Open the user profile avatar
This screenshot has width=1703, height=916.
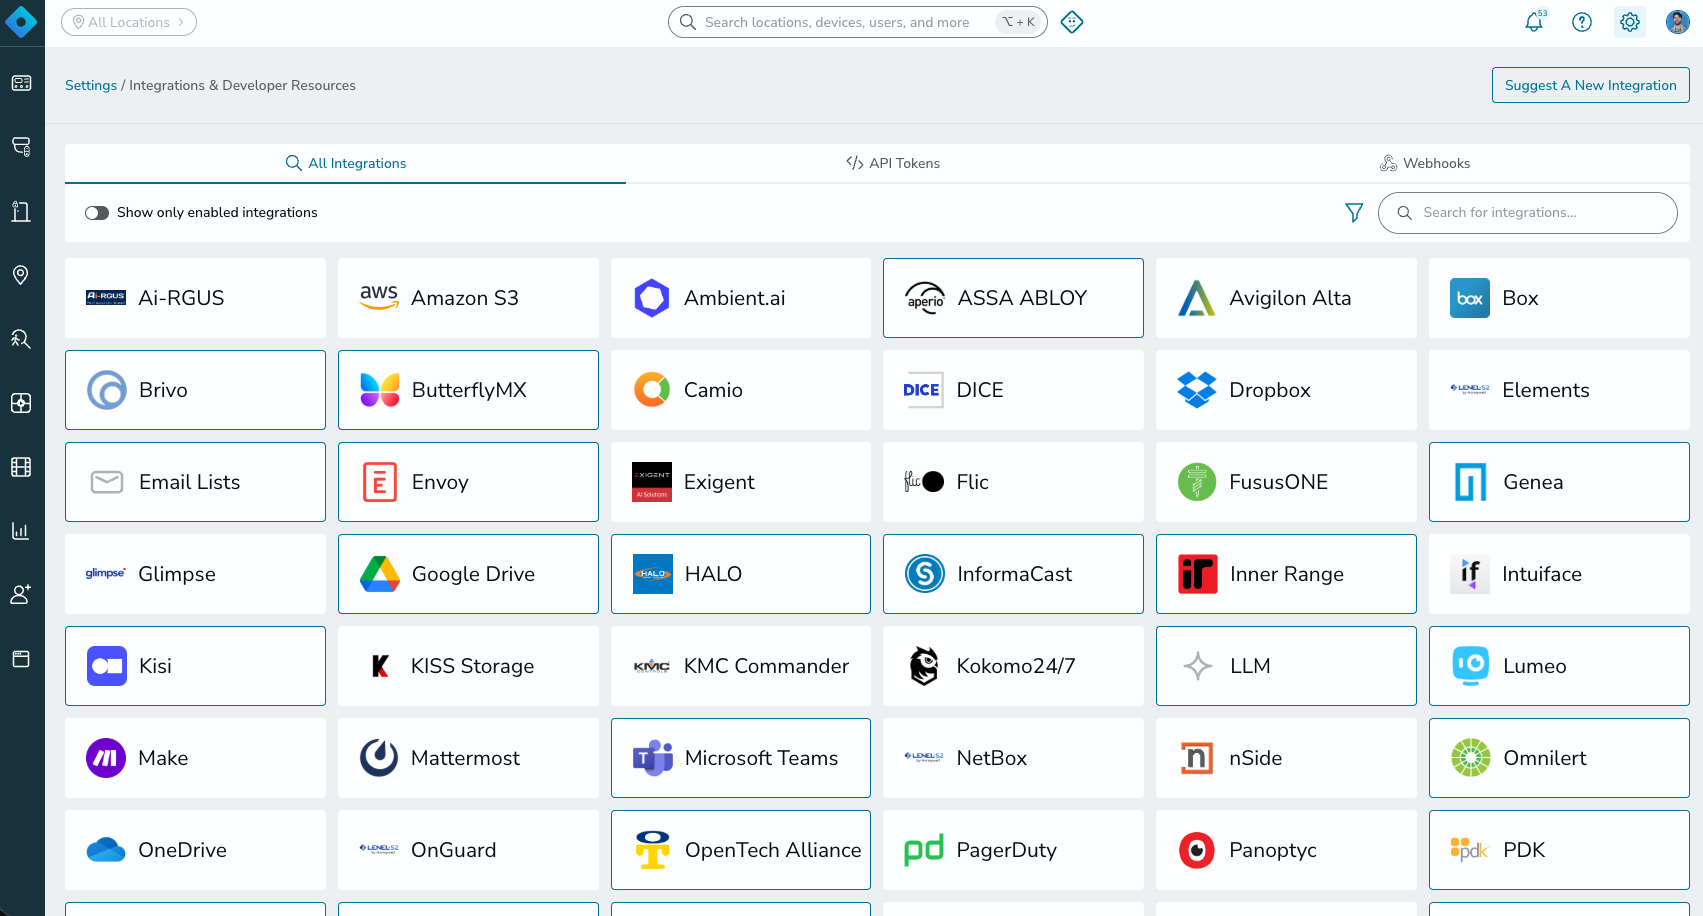(x=1678, y=22)
